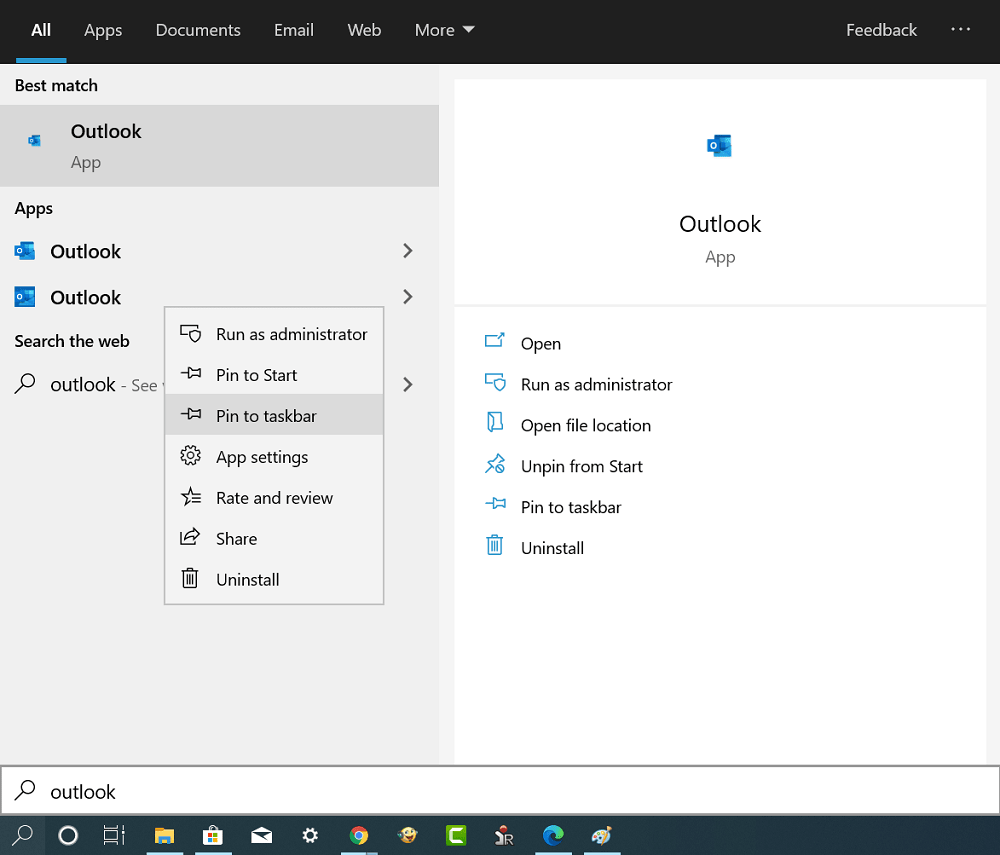Focus the search box containing outlook
The height and width of the screenshot is (855, 1000).
click(500, 791)
